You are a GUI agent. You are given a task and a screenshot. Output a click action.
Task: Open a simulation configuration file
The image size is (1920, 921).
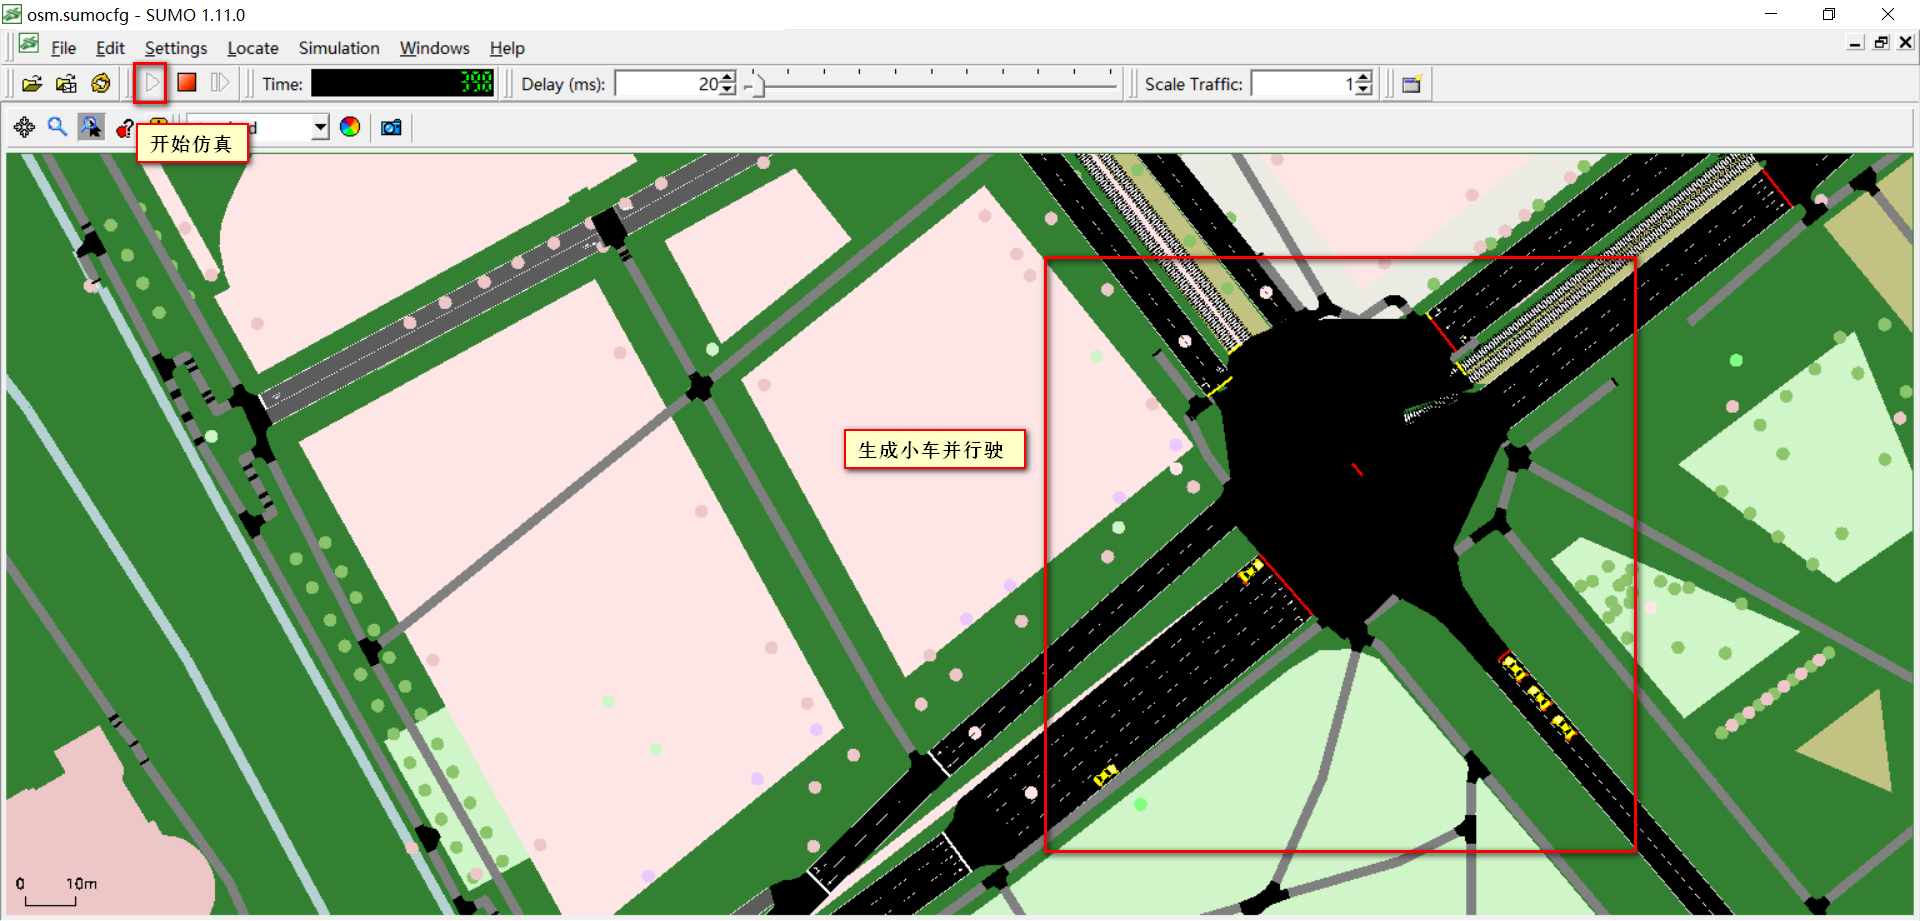tap(32, 83)
